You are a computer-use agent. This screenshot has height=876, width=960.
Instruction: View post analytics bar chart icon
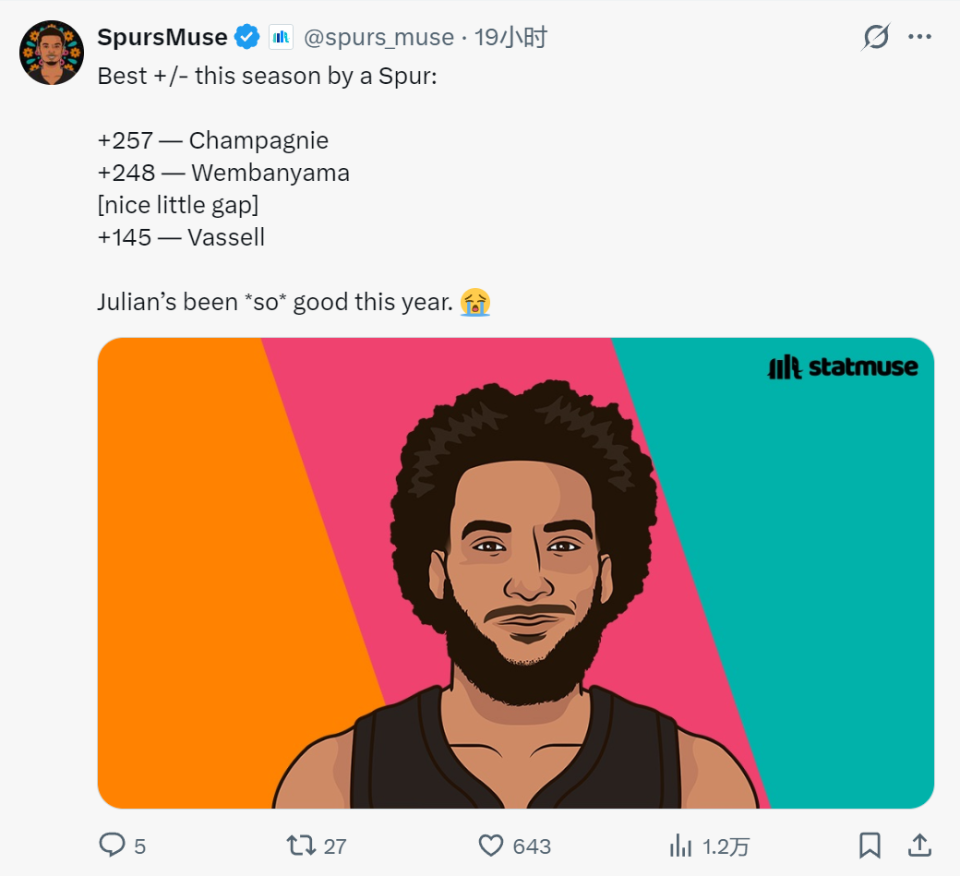681,846
